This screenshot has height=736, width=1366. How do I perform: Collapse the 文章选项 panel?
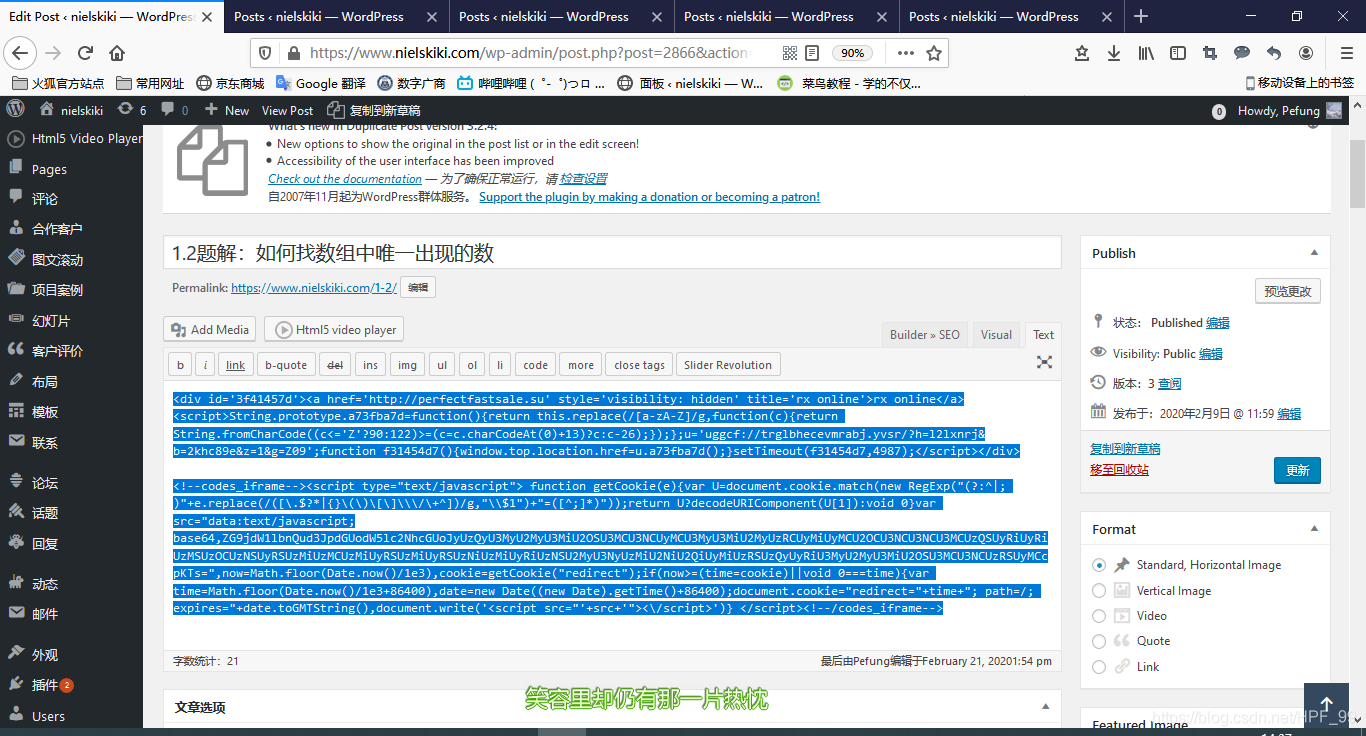pos(1045,707)
